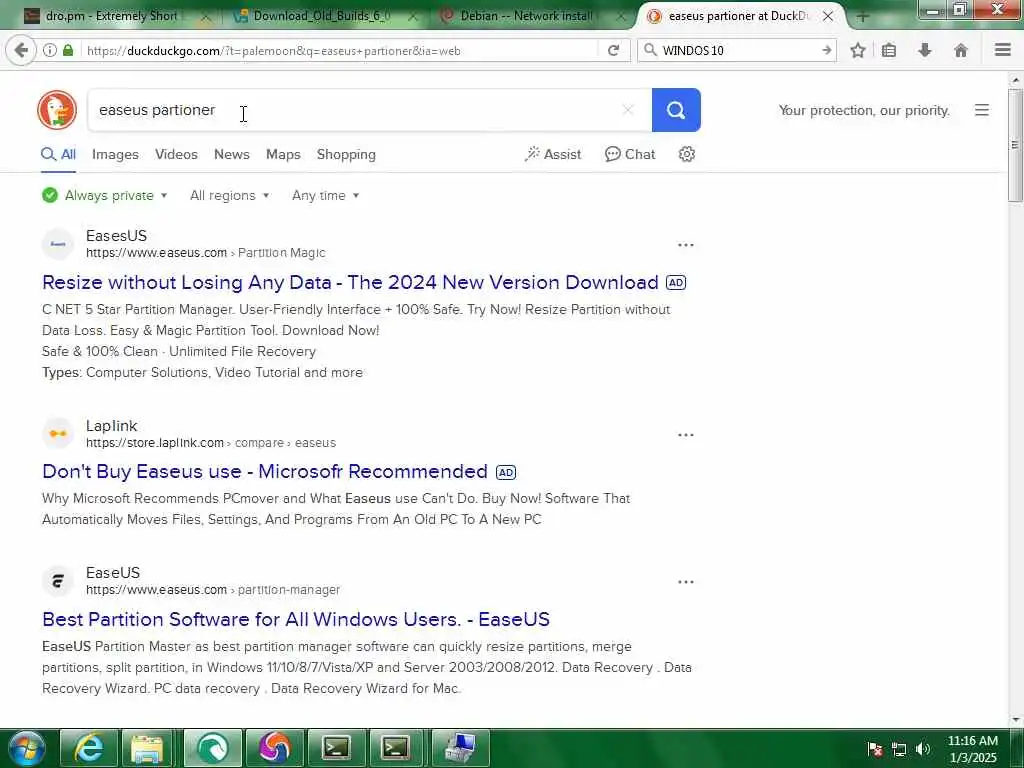Screen dimensions: 1024x768
Task: Click the store.laplink.com URL text
Action: click(155, 443)
